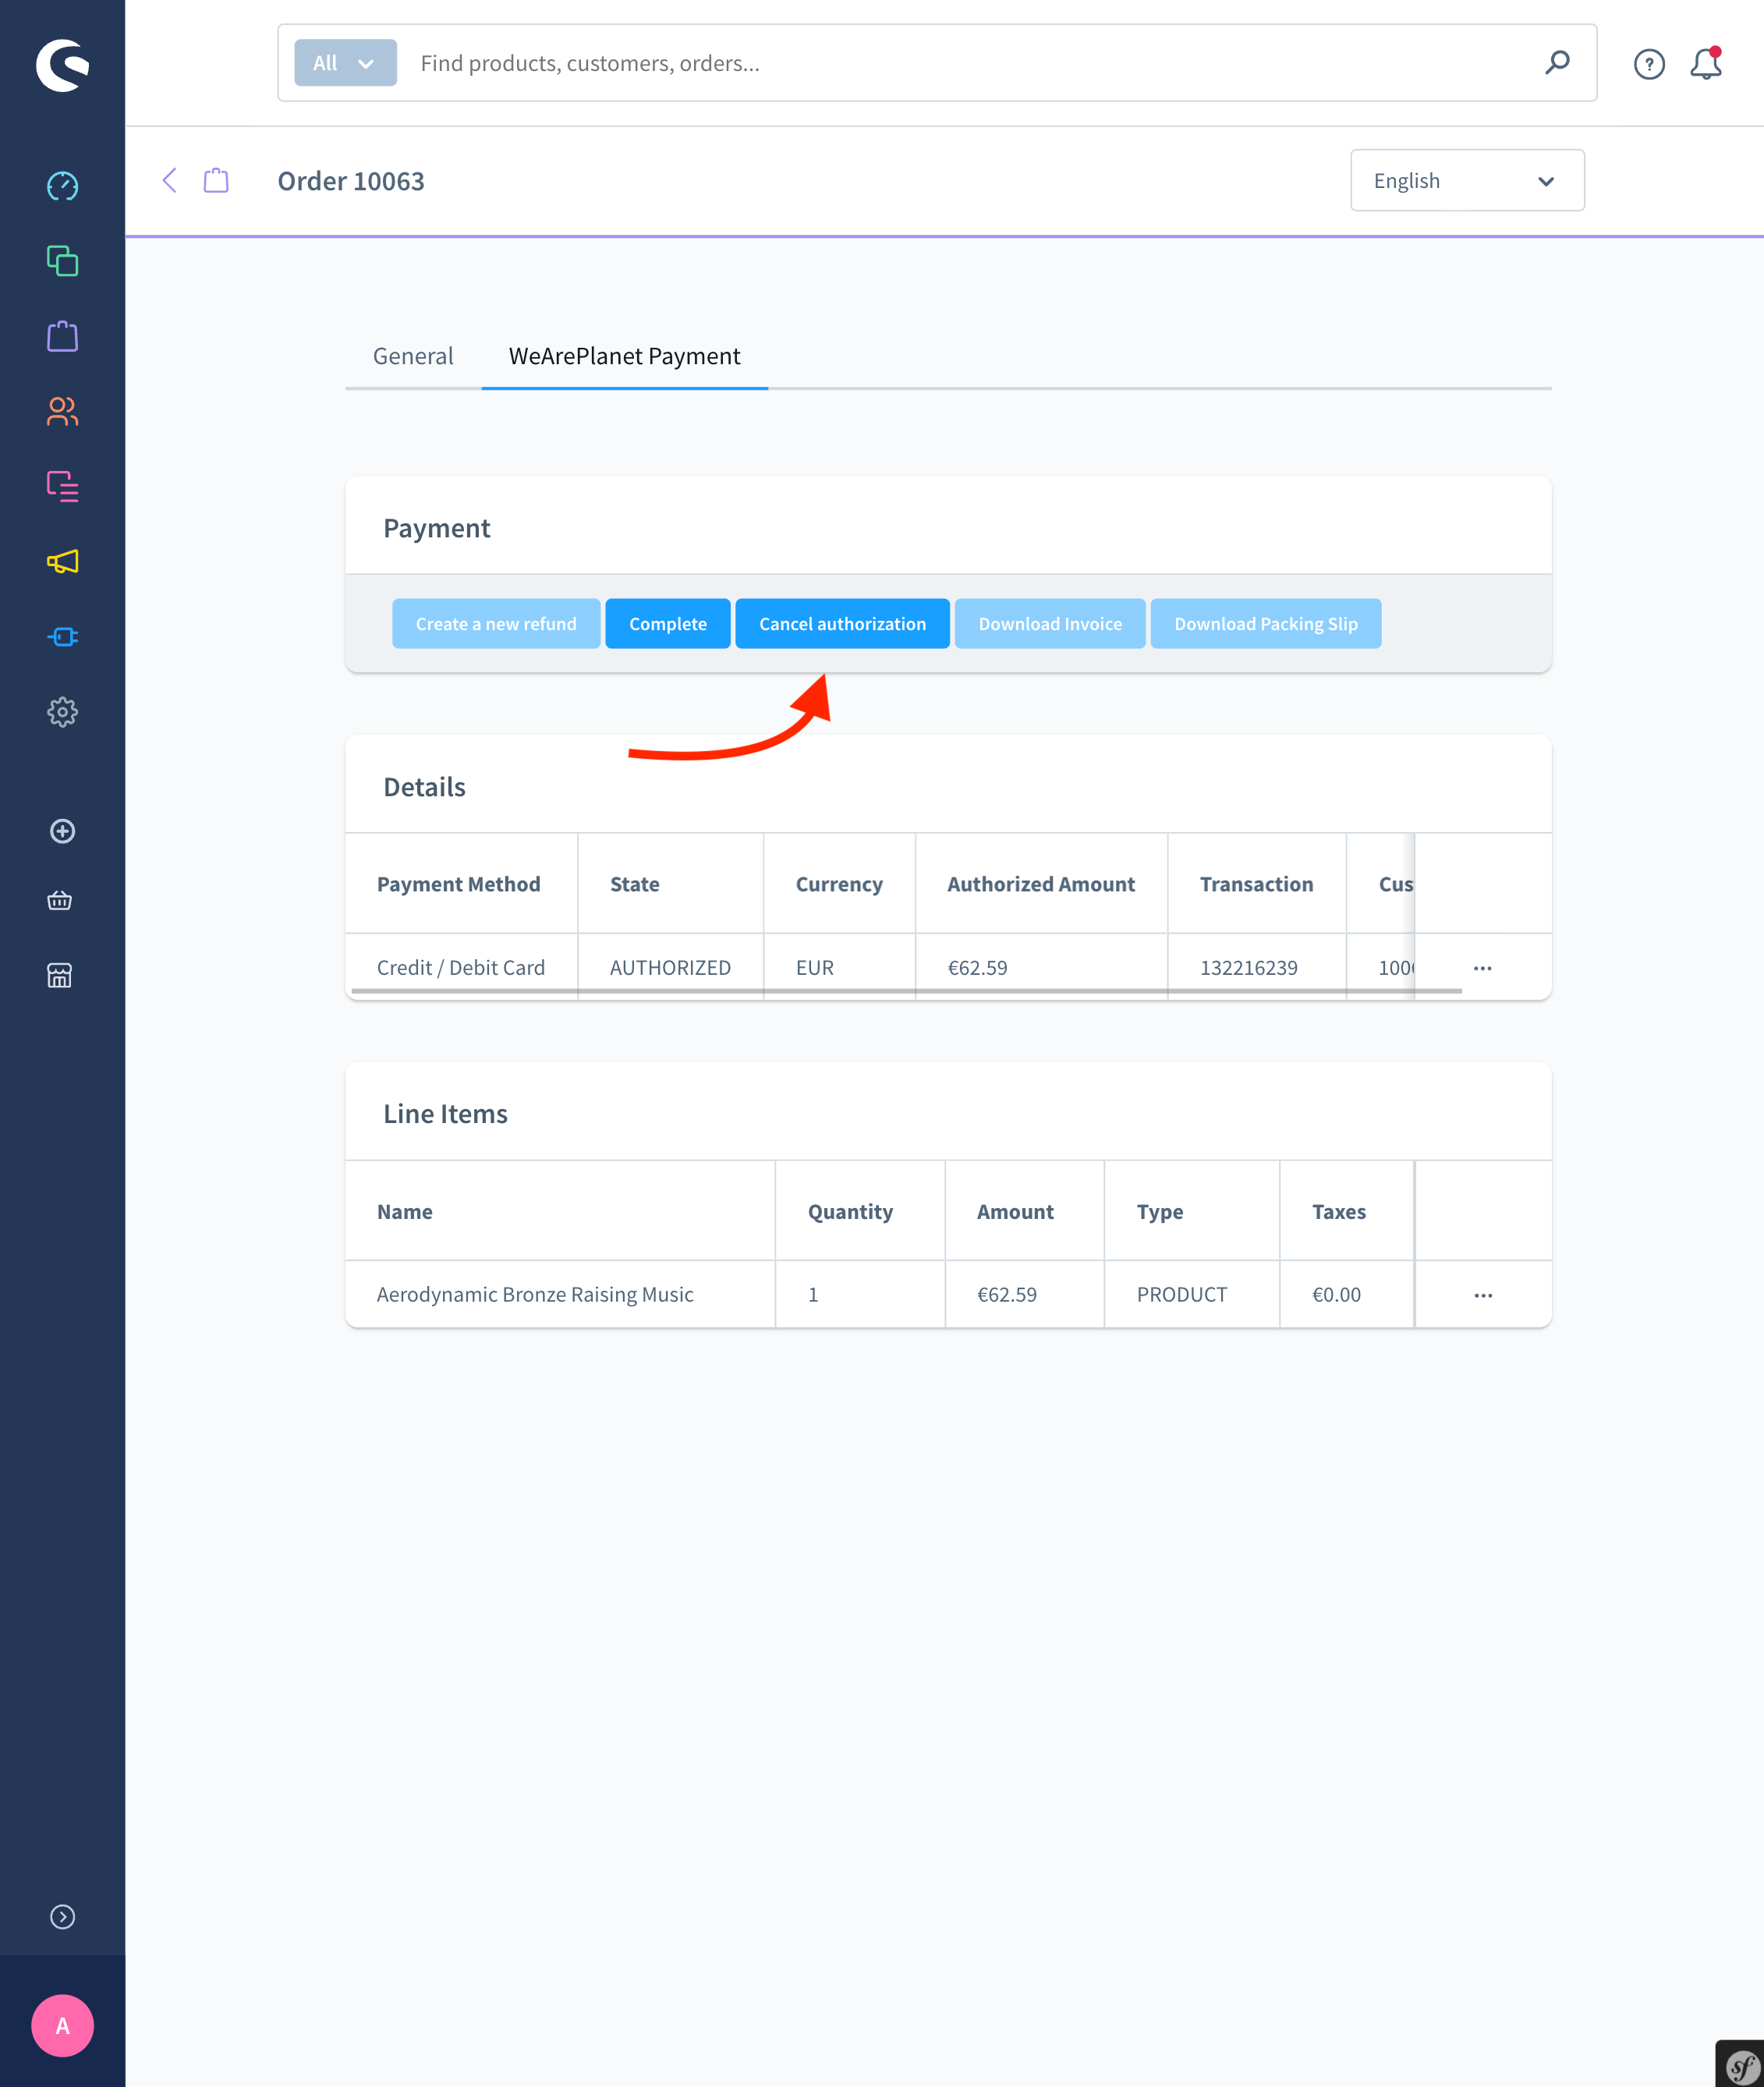Screen dimensions: 1764x2087
Task: Open the Marketing megaphone icon
Action: coord(62,562)
